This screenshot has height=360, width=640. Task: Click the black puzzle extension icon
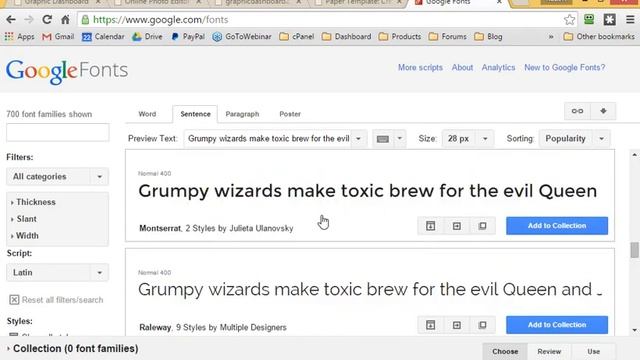tap(610, 19)
